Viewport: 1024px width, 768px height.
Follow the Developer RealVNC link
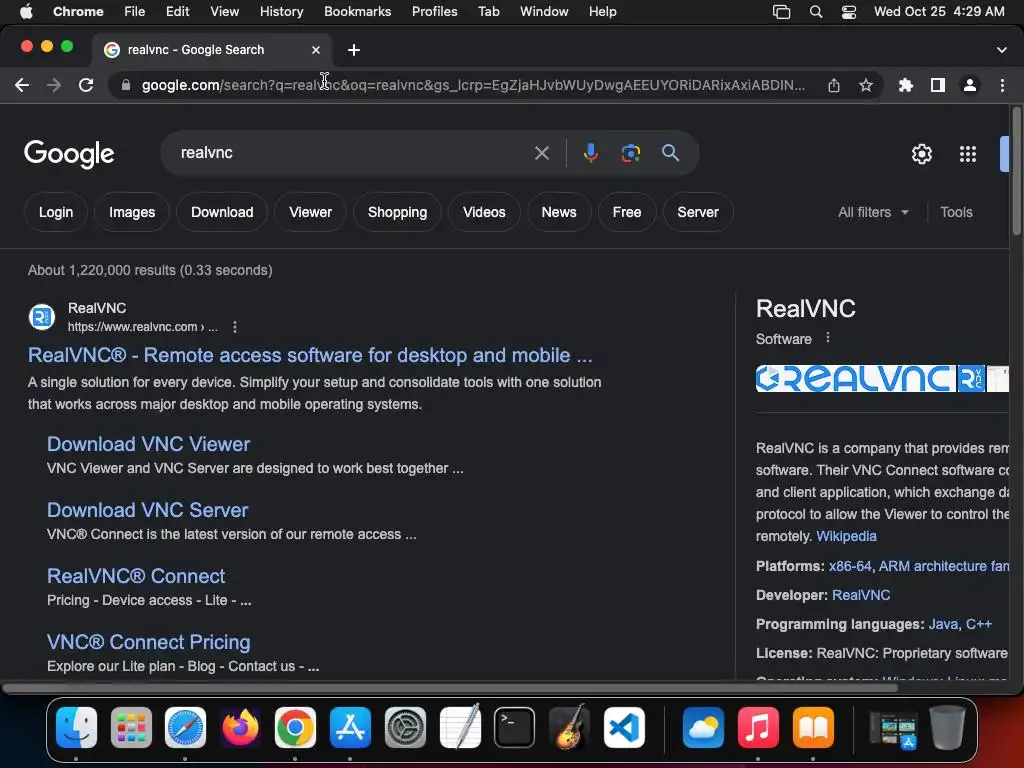[x=861, y=596]
